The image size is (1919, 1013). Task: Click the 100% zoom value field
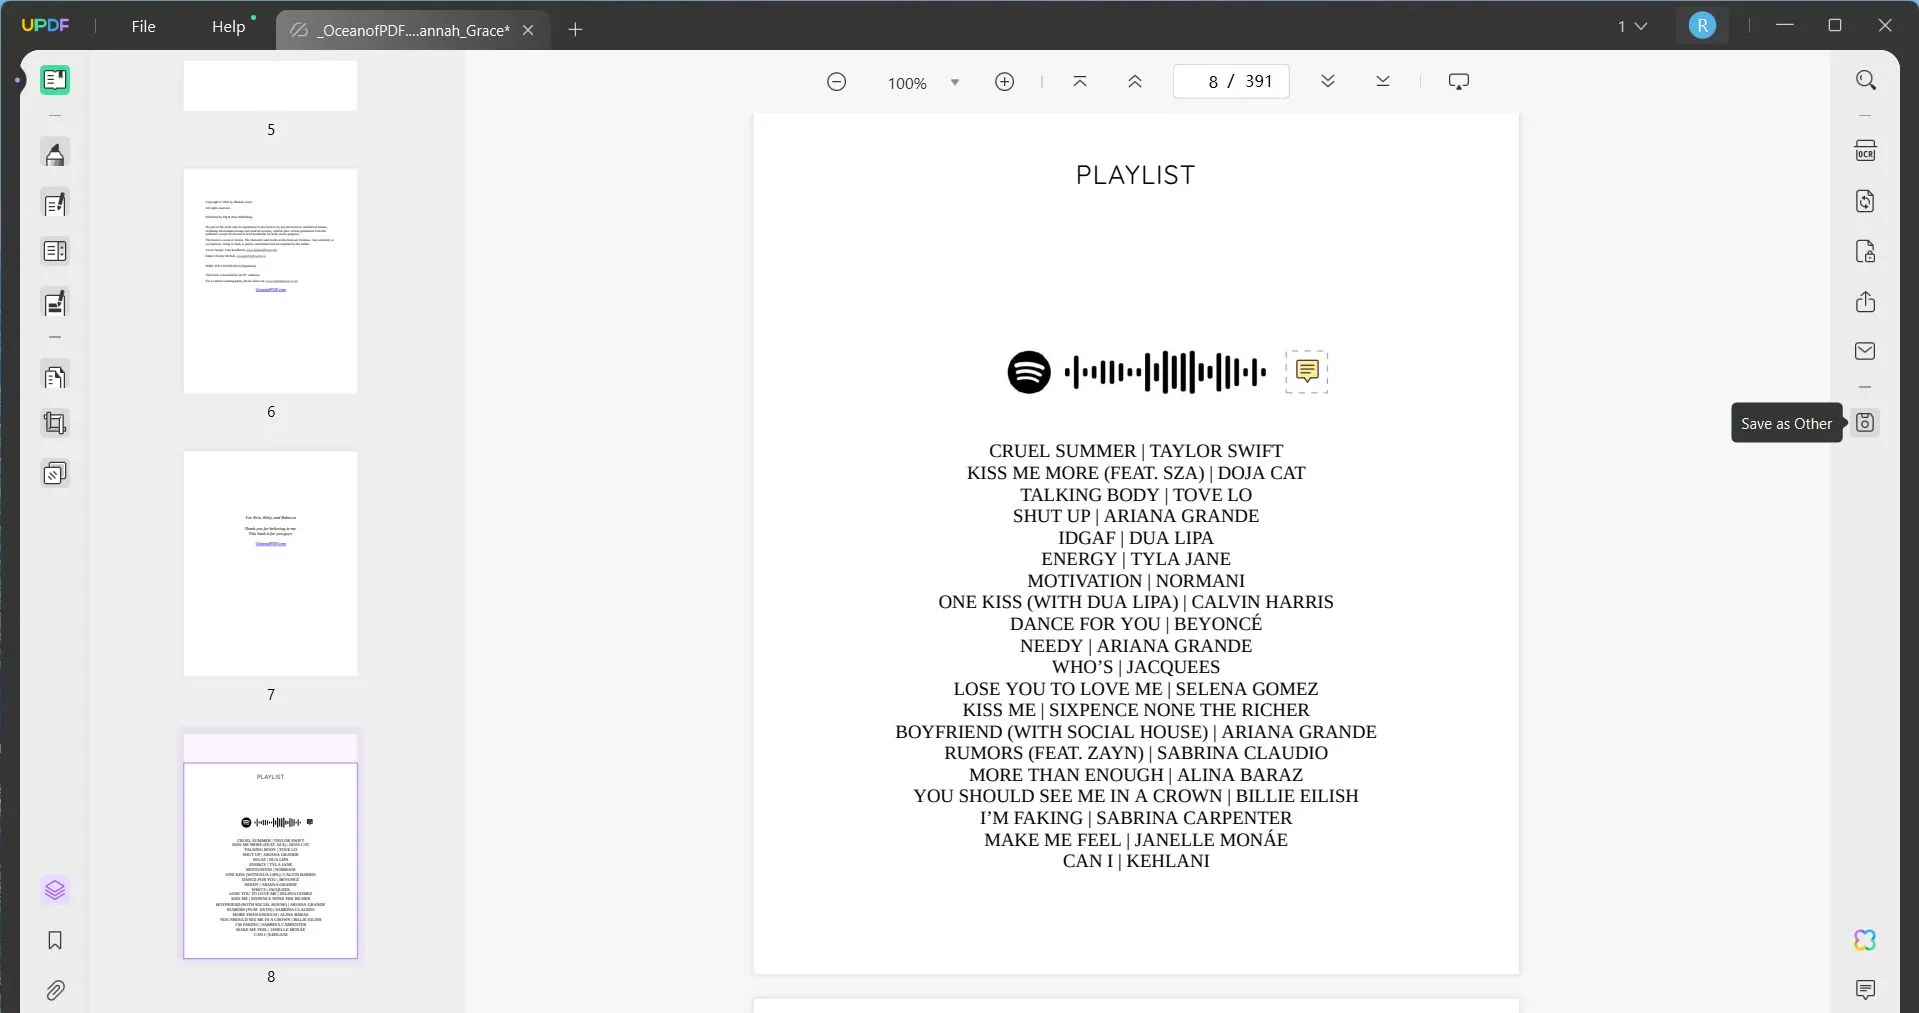click(907, 83)
